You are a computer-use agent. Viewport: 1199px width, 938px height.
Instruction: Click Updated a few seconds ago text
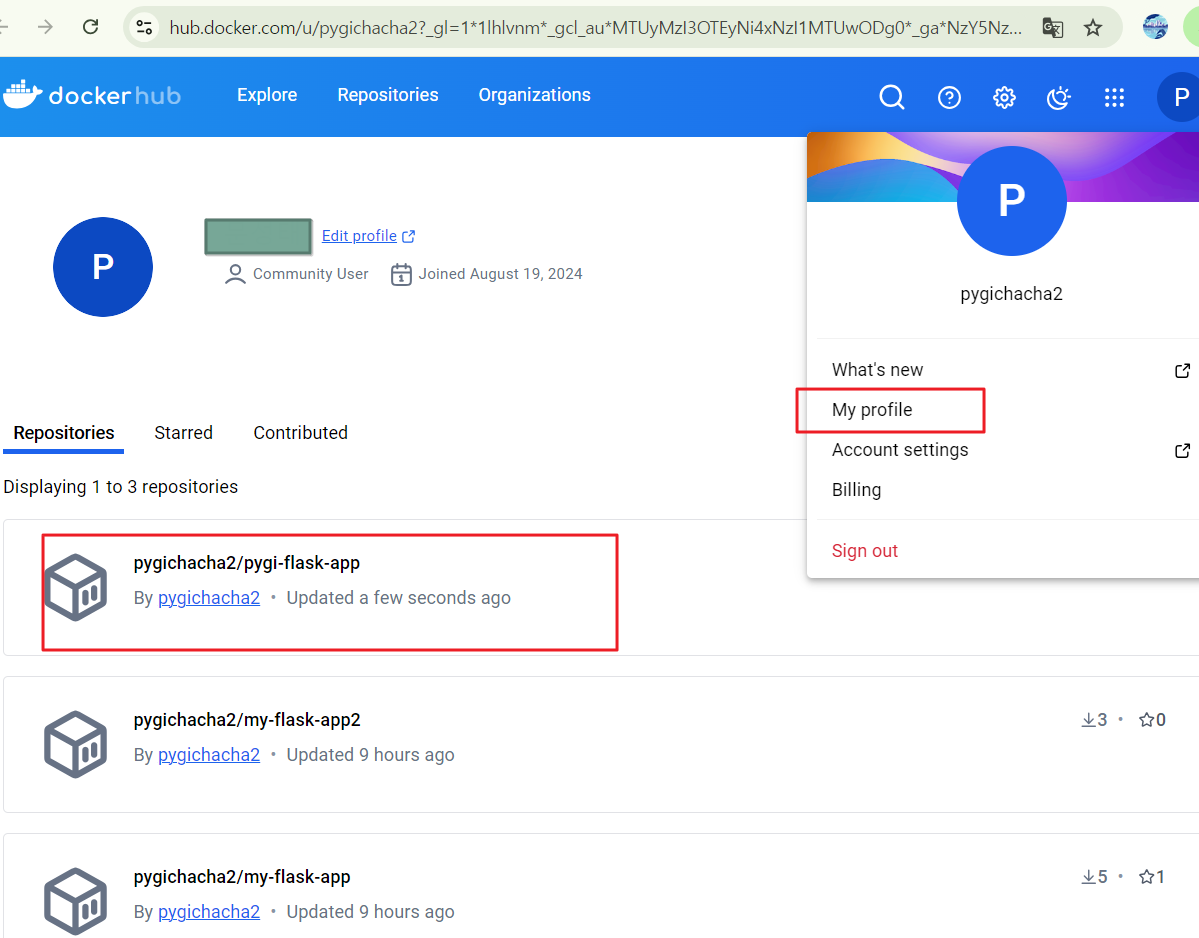[x=398, y=598]
